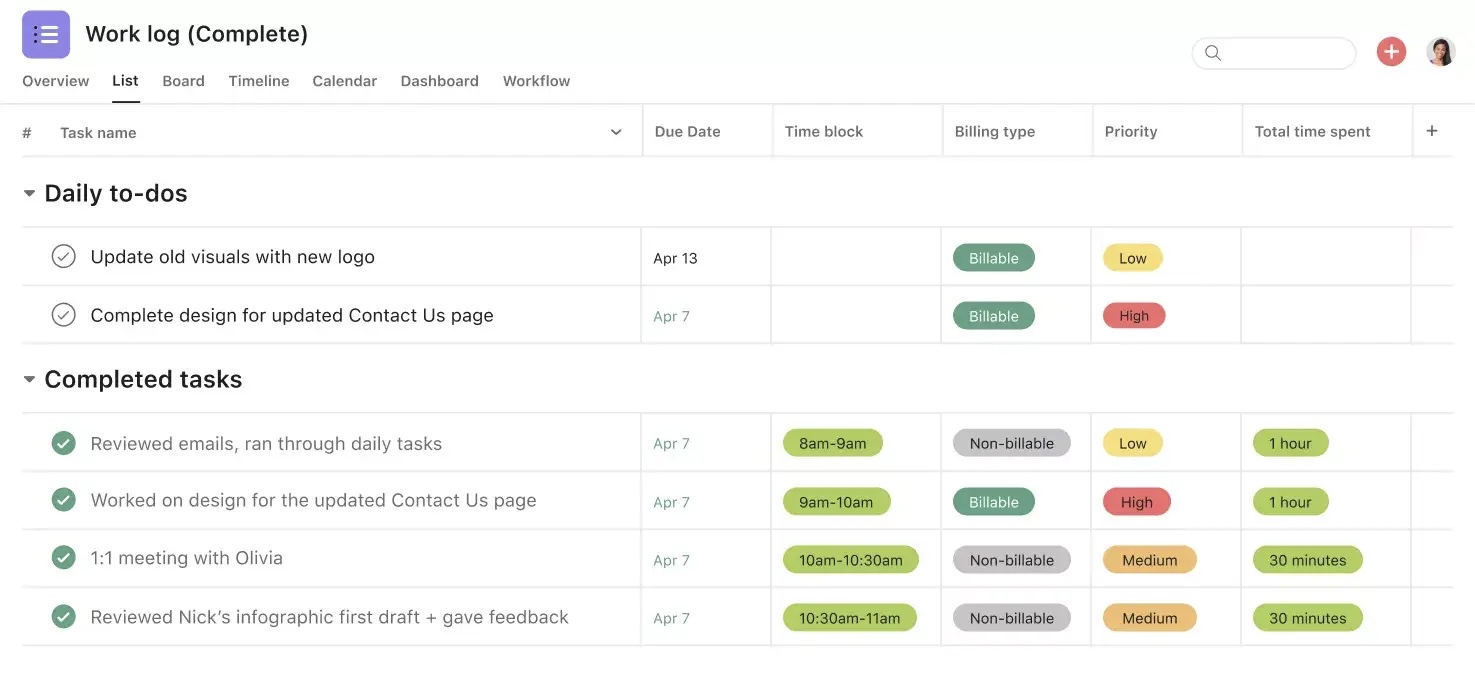Click into the search field
The image size is (1475, 697).
(1274, 53)
